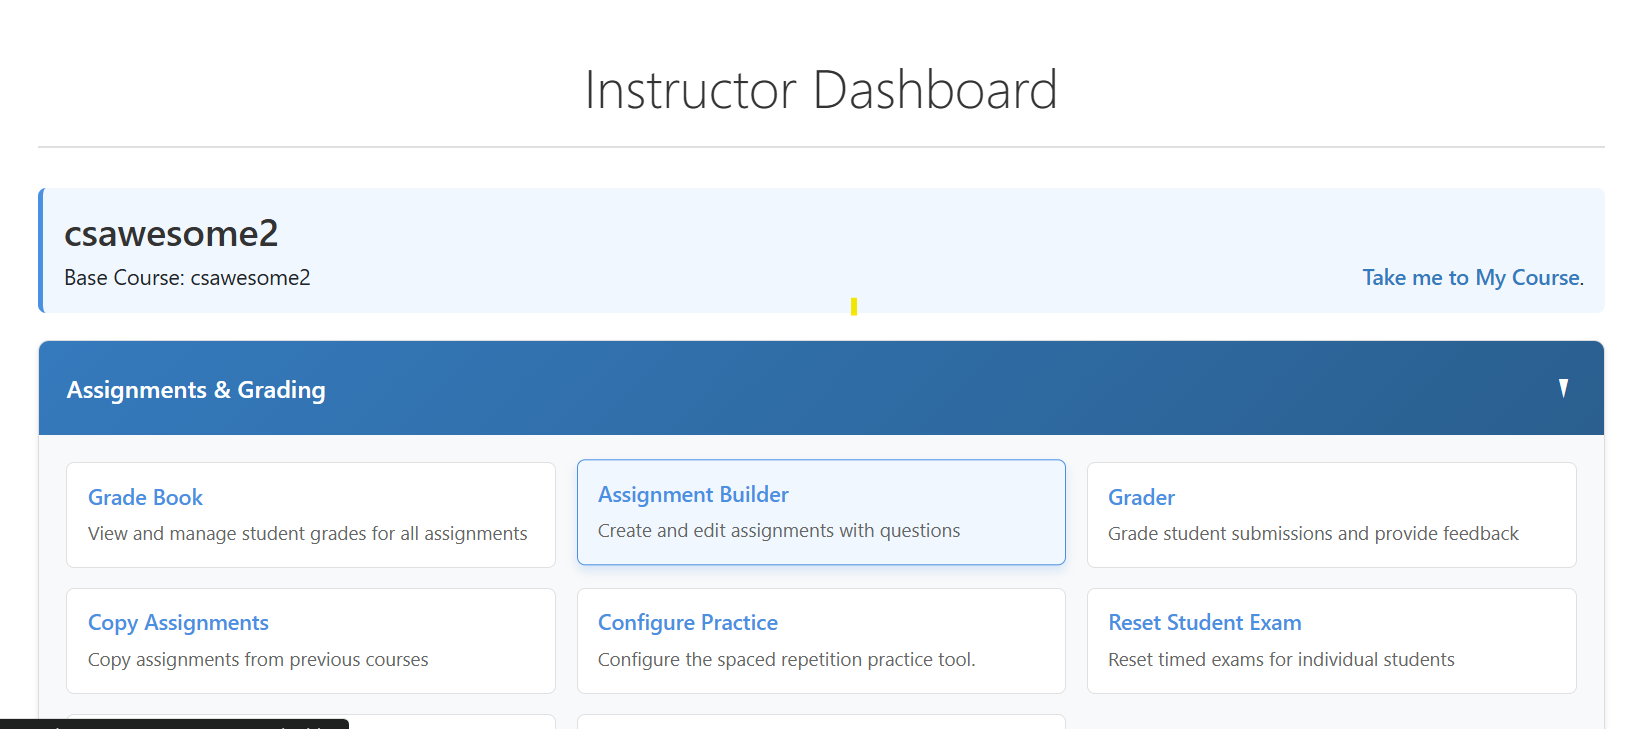Collapse the Assignments & Grading section arrow
The width and height of the screenshot is (1645, 729).
pyautogui.click(x=1563, y=388)
